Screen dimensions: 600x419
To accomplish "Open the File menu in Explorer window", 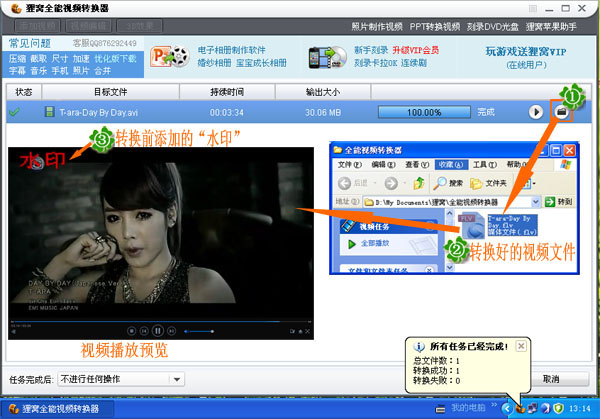I will (x=349, y=165).
